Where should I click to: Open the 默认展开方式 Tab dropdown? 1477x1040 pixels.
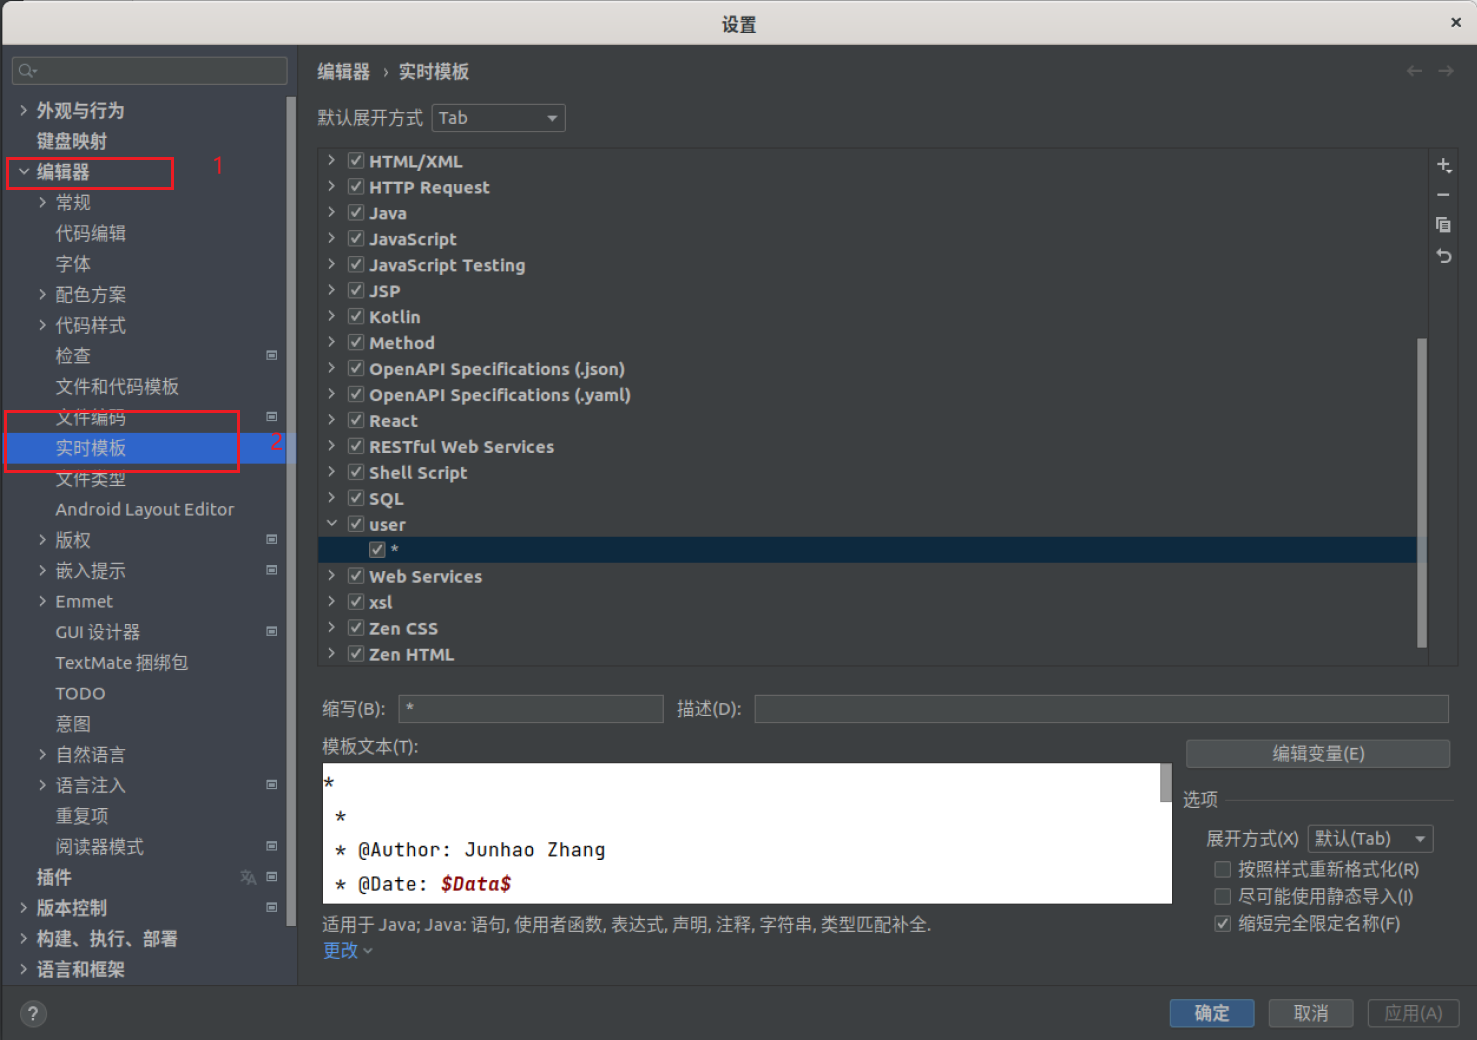(x=499, y=118)
